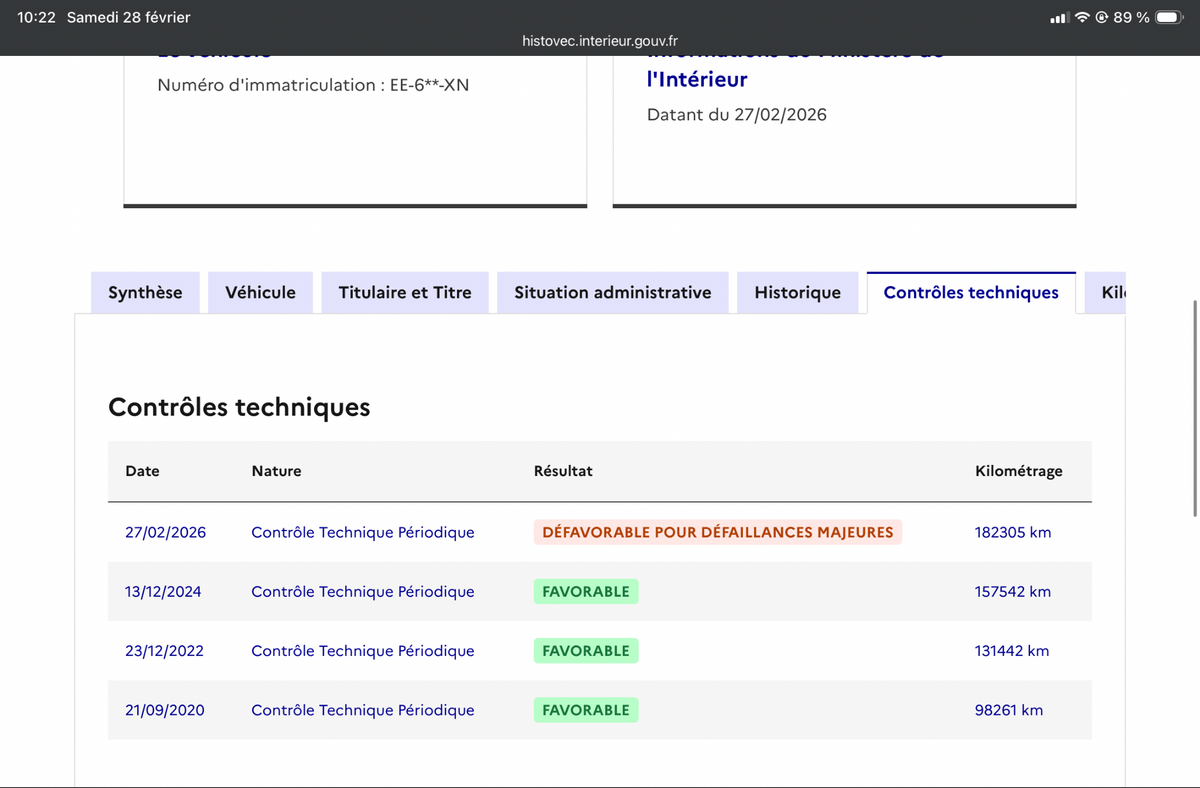Select the Contrôles techniques tab
Image resolution: width=1200 pixels, height=788 pixels.
(x=971, y=292)
